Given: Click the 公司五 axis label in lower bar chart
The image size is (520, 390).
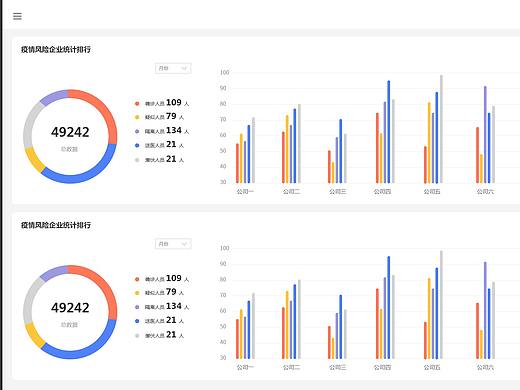Looking at the screenshot, I should [432, 367].
